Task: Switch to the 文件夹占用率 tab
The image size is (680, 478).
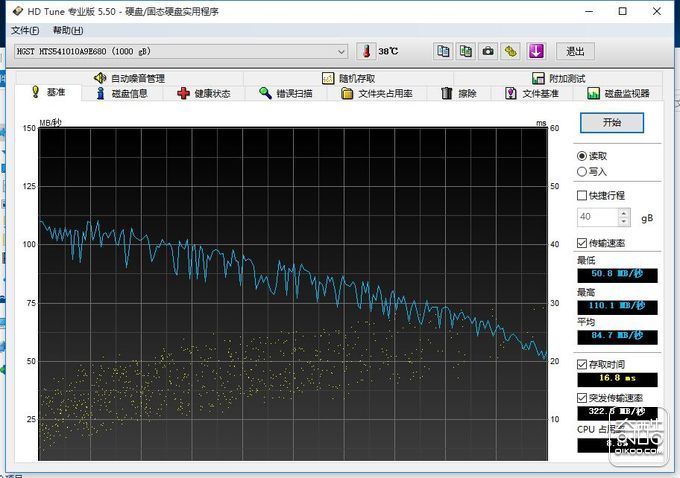Action: 376,93
